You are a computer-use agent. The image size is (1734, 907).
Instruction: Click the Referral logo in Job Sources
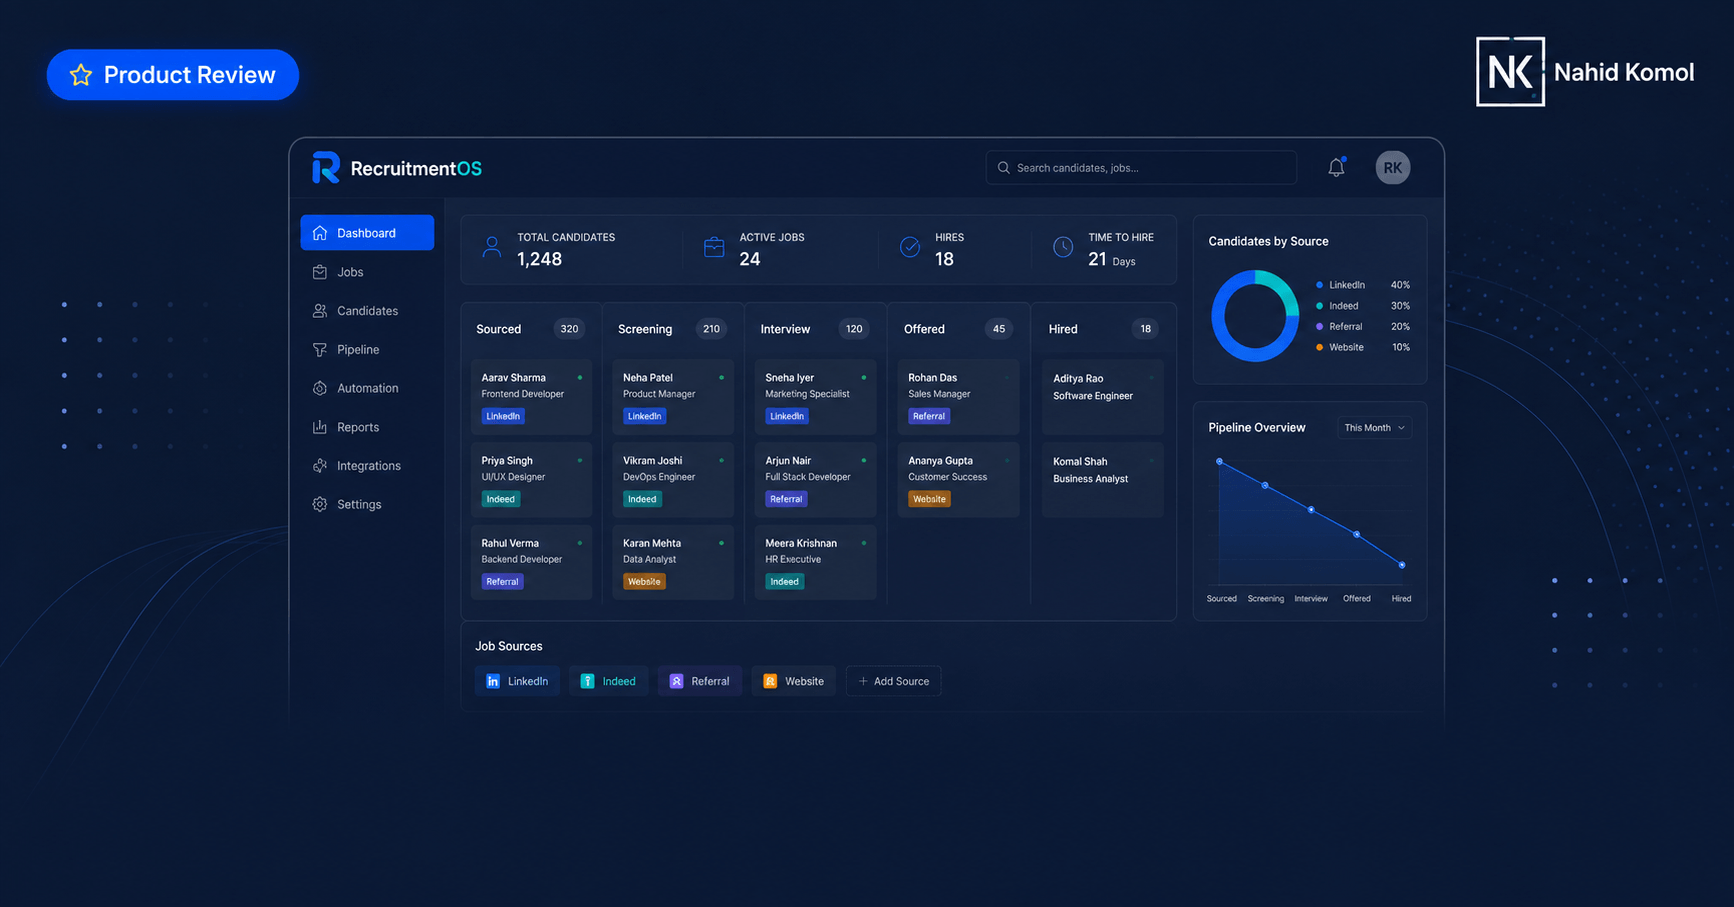click(x=676, y=681)
